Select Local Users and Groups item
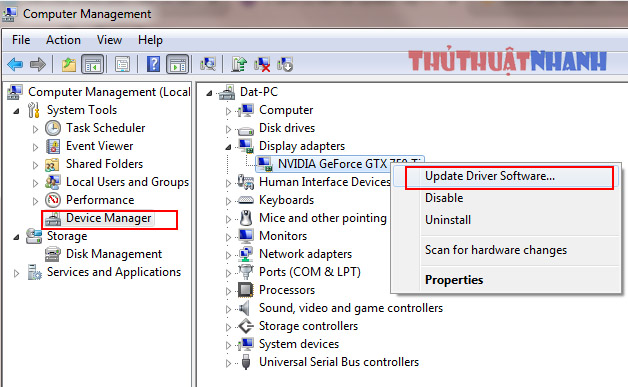Screen dimensions: 628x387 coord(127,182)
